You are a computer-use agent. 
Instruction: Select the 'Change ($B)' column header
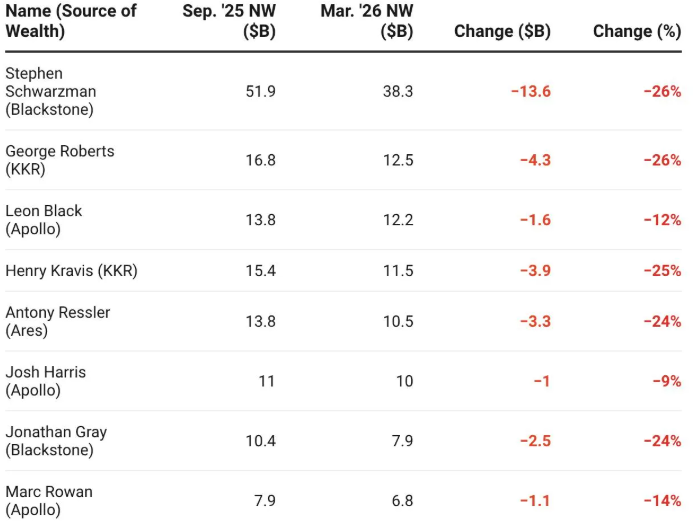click(502, 31)
